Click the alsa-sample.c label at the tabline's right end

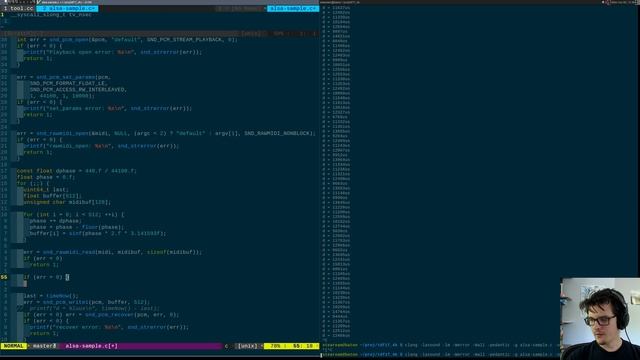click(293, 8)
